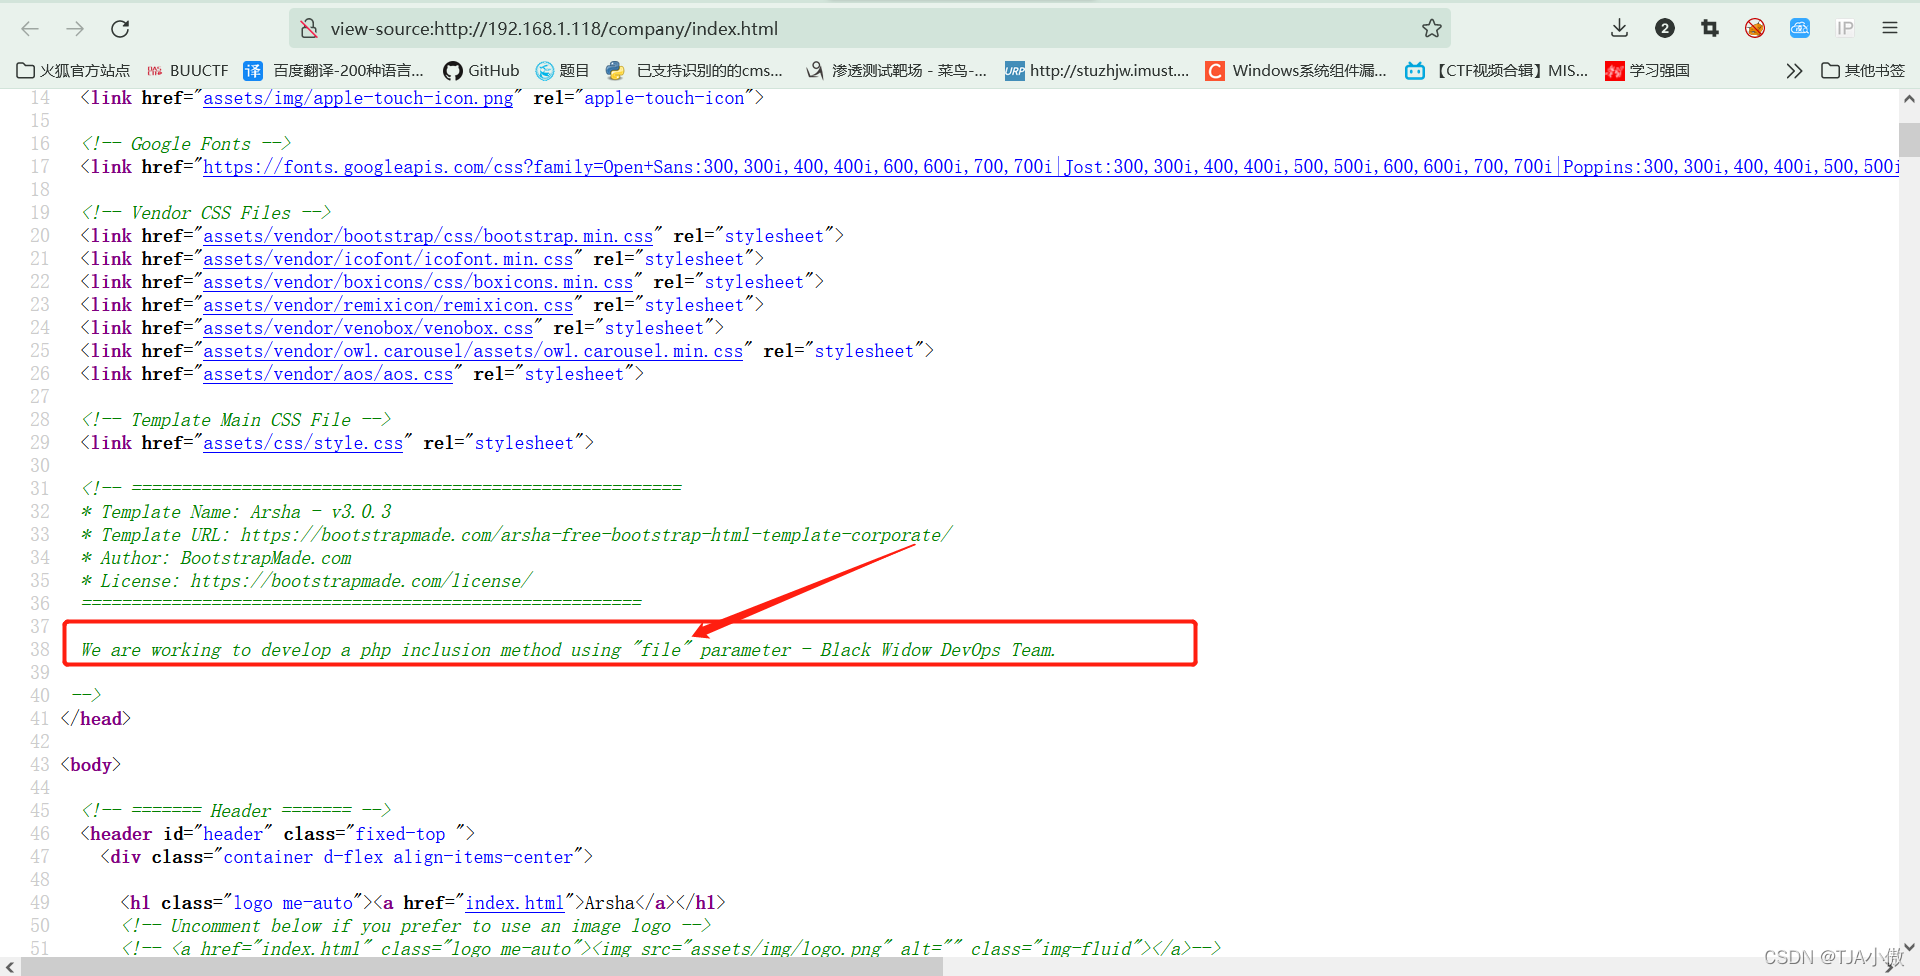Open the Firefox application menu

coord(1890,29)
